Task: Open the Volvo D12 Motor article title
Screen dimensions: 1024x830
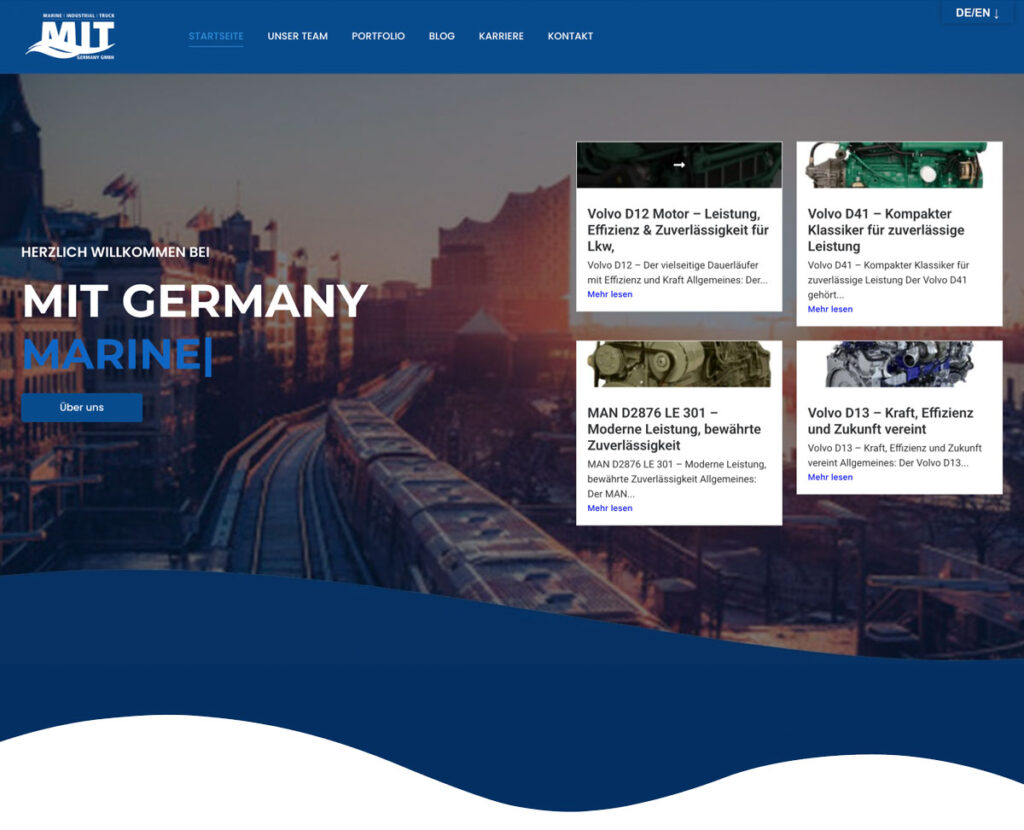Action: tap(678, 230)
